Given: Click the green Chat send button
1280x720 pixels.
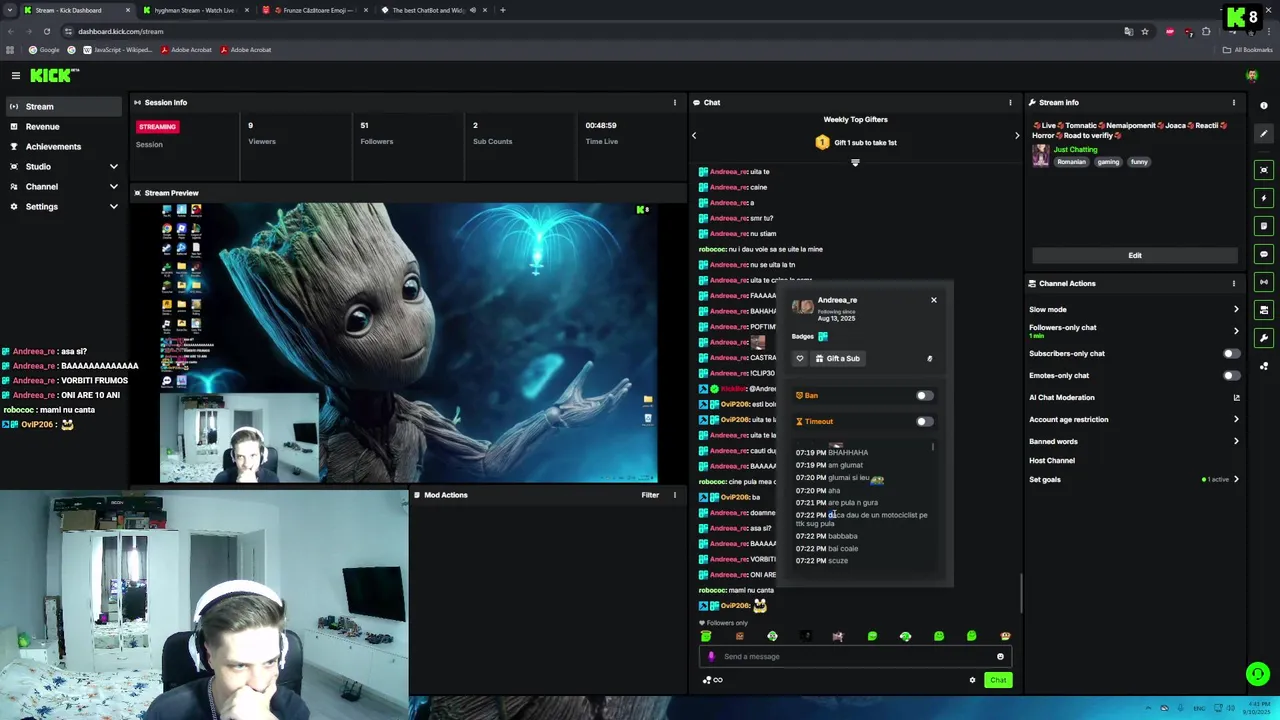Looking at the screenshot, I should coord(998,680).
